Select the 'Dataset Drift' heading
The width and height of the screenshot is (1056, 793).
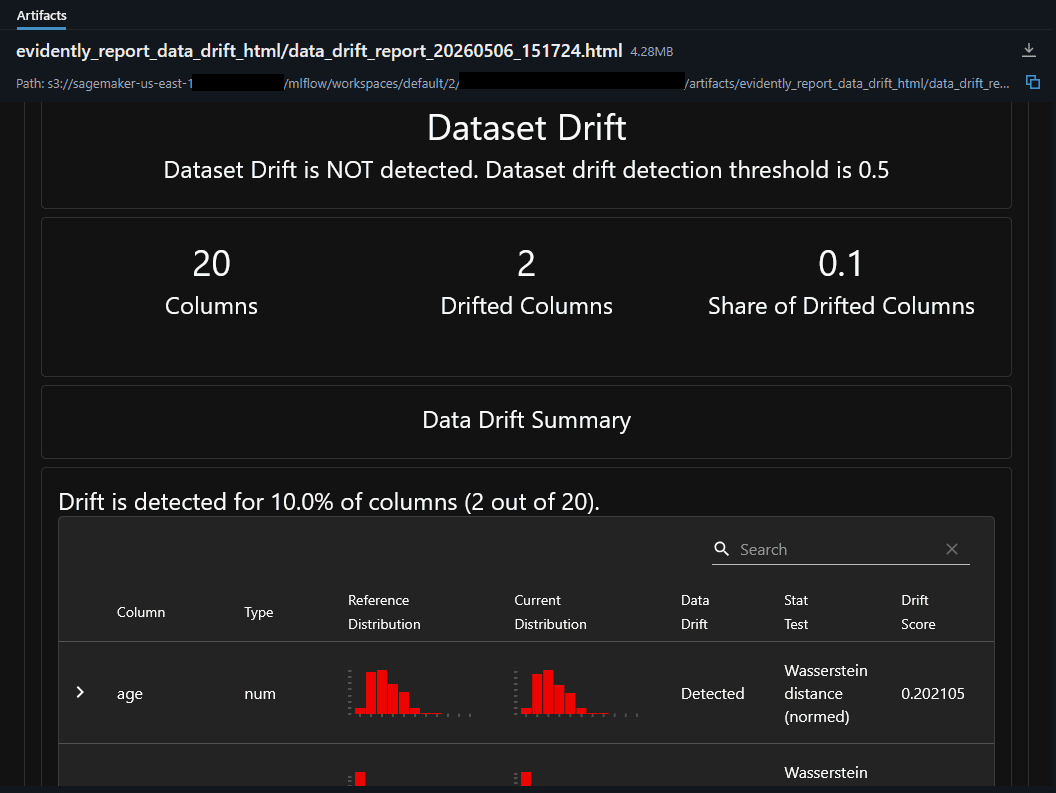click(527, 127)
